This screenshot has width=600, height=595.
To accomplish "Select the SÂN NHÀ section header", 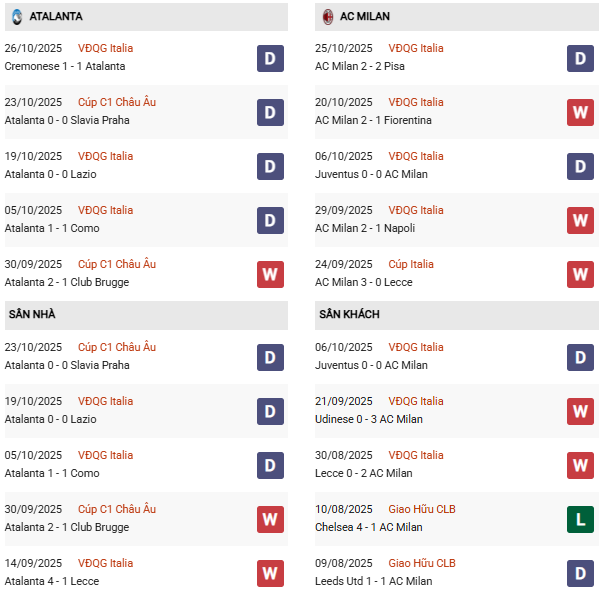I will pyautogui.click(x=32, y=314).
